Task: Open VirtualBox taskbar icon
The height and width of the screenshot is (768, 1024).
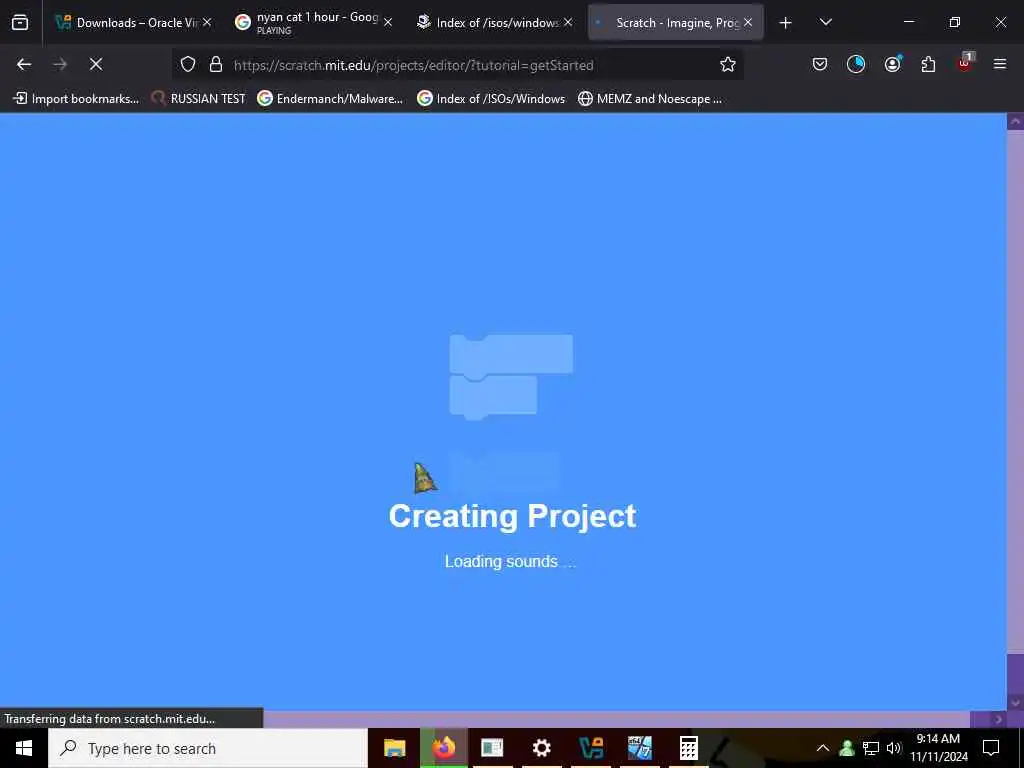Action: point(591,748)
